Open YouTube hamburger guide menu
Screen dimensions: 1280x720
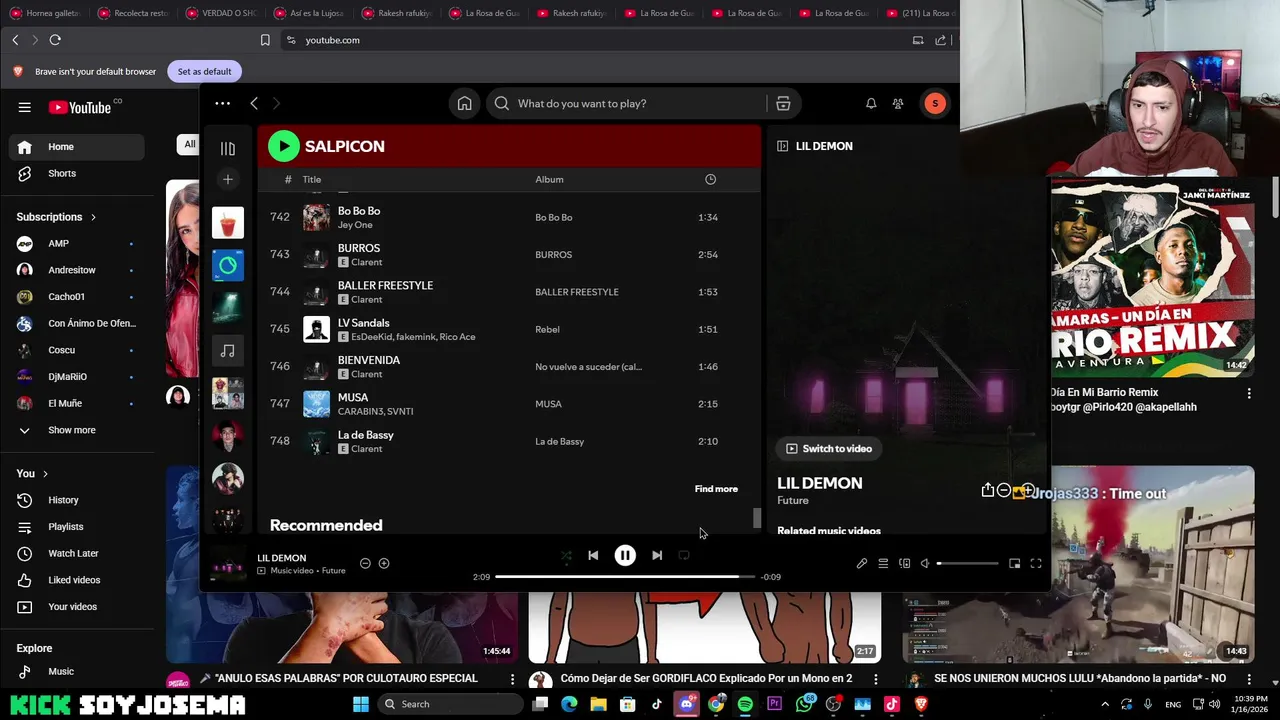25,107
